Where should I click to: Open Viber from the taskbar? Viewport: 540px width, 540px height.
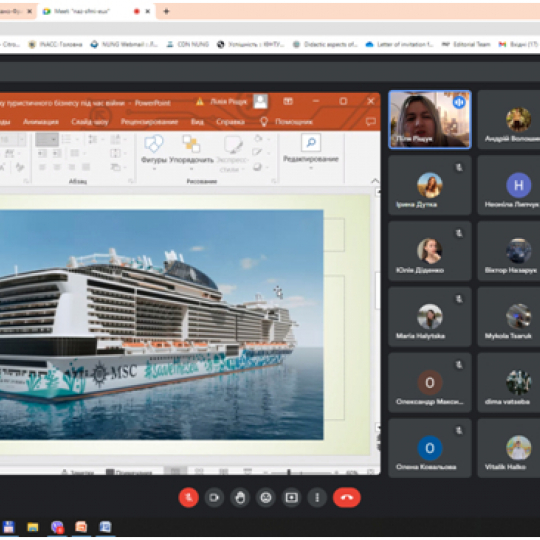click(57, 527)
